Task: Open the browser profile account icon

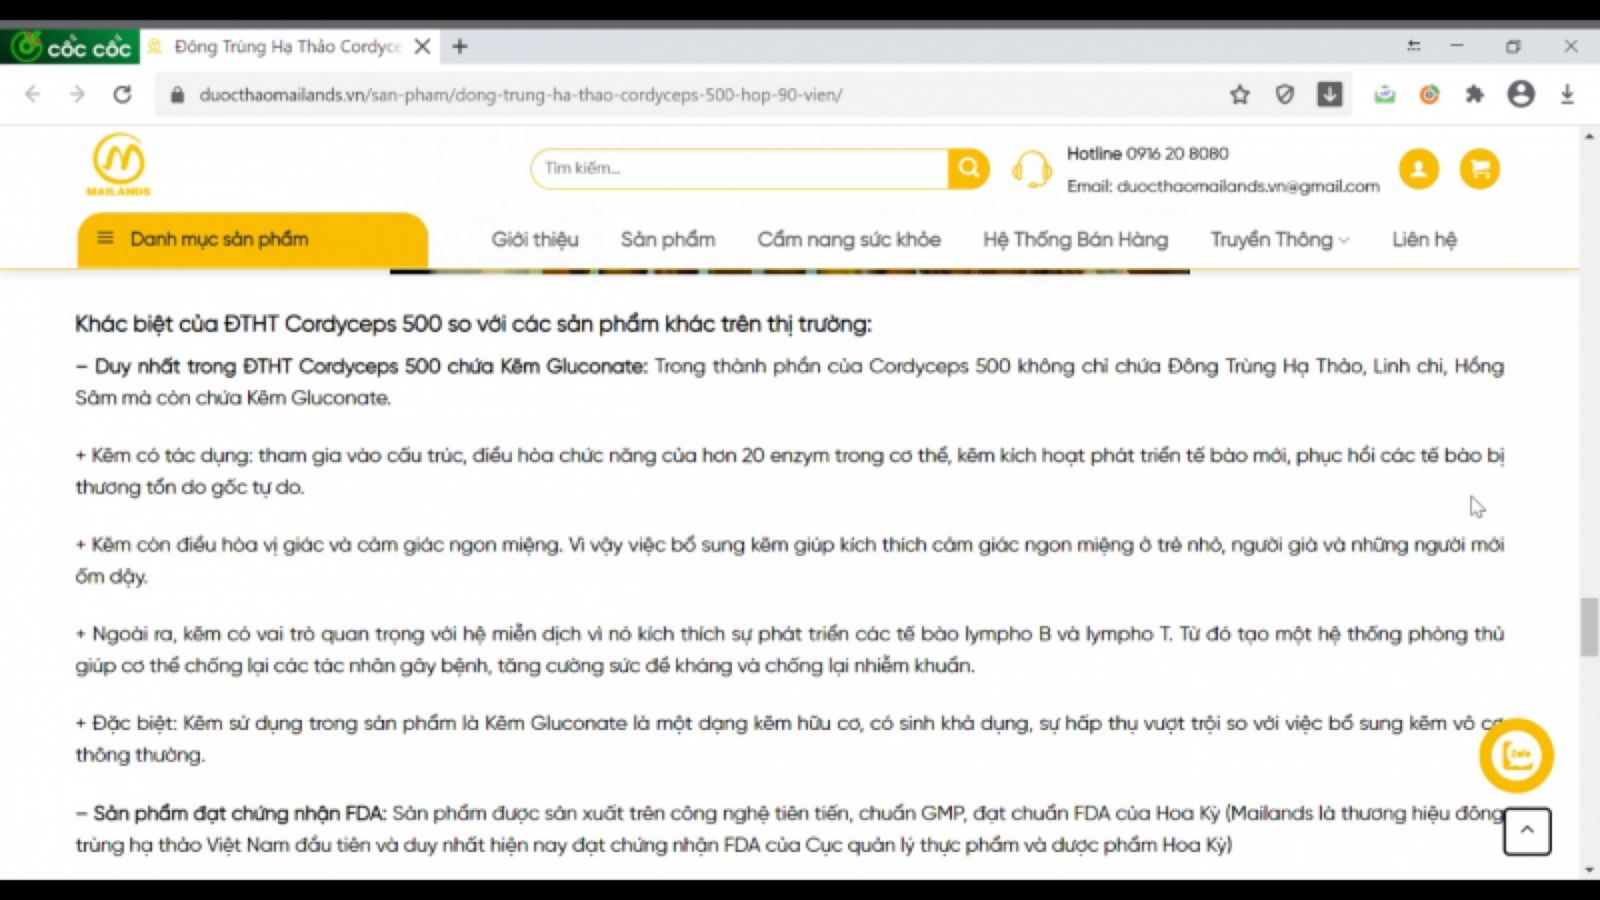Action: point(1521,94)
